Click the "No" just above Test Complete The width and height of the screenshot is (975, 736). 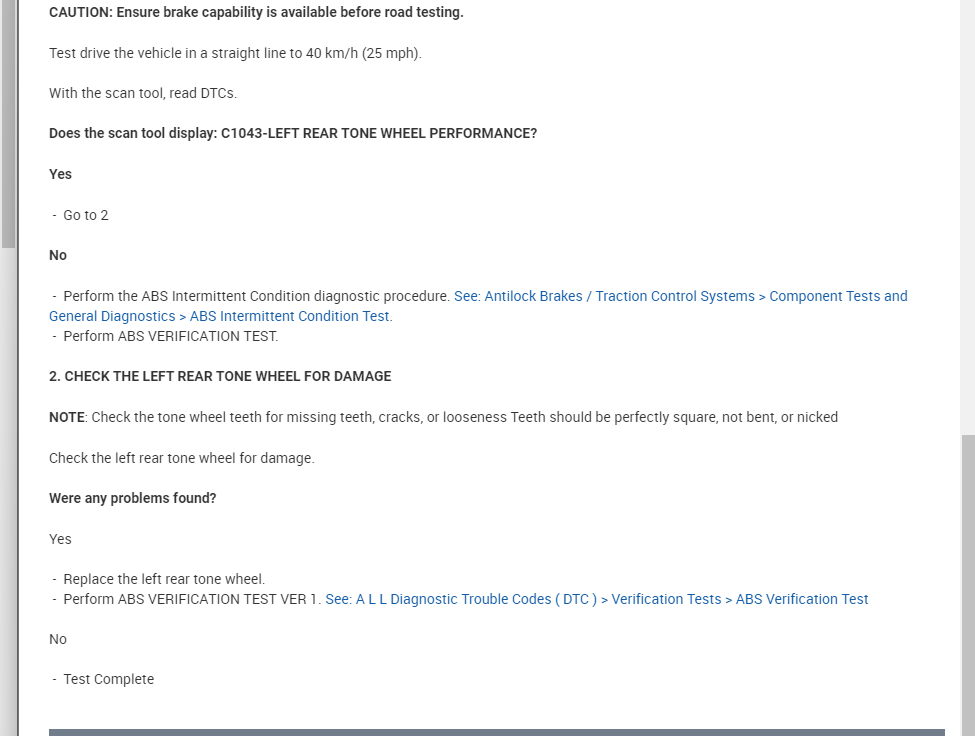click(x=58, y=639)
